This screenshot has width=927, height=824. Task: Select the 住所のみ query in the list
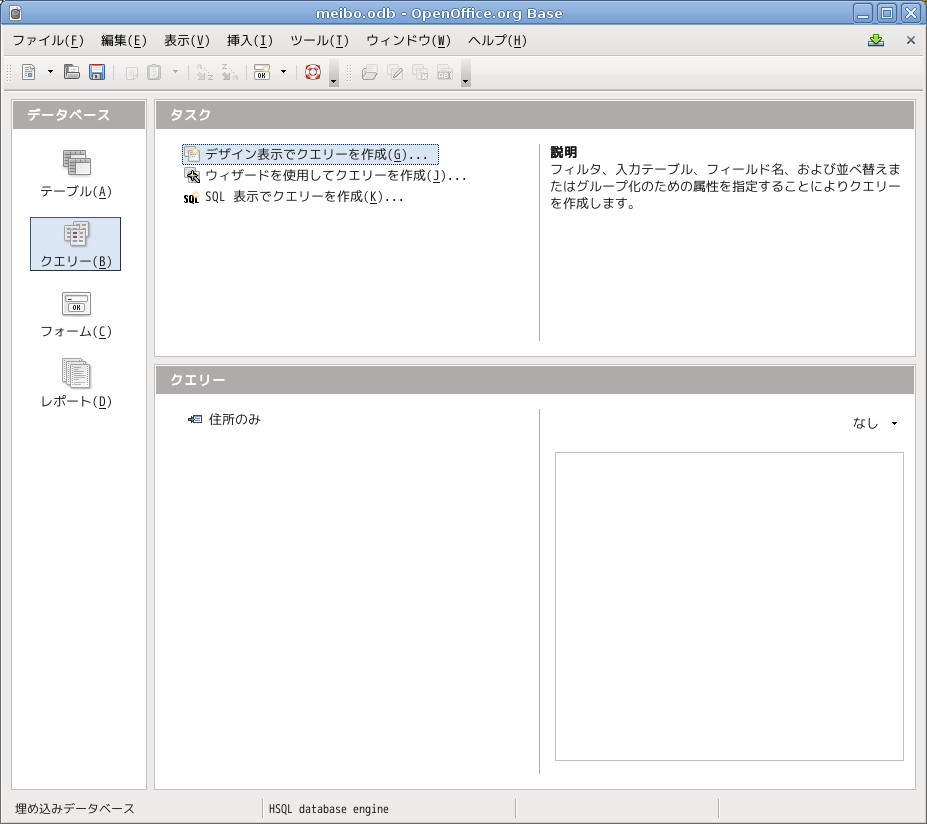[234, 420]
